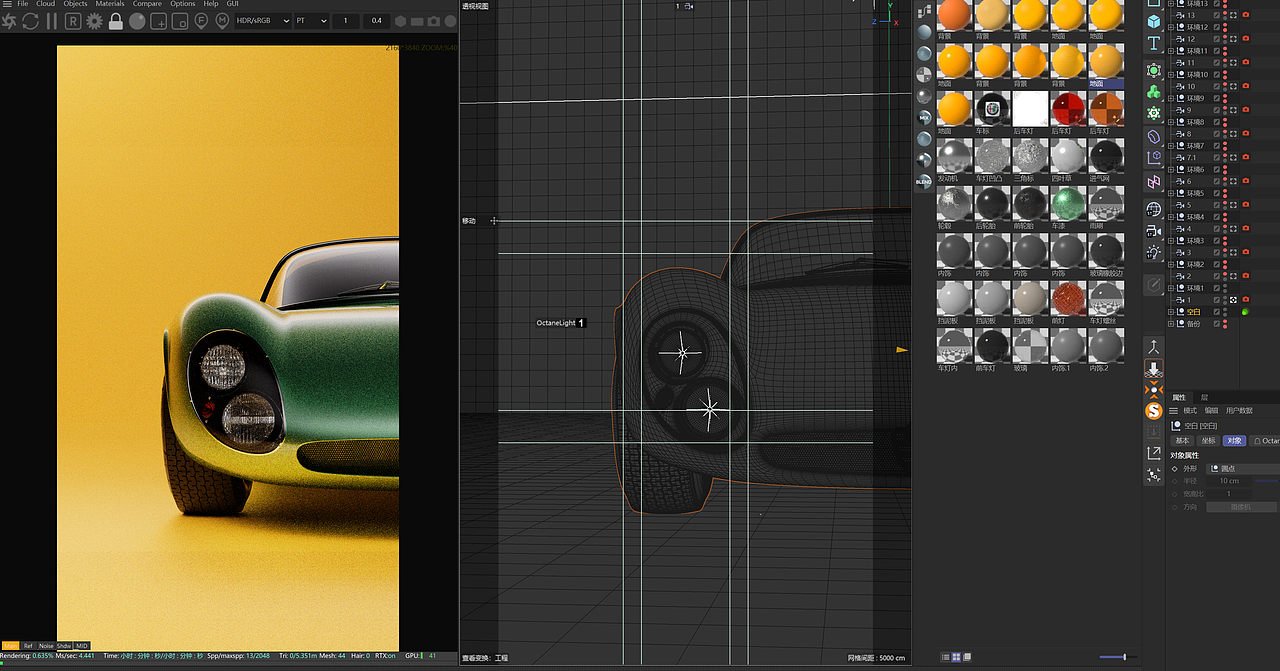Open the PT kernel dropdown
The width and height of the screenshot is (1280, 671).
[x=311, y=21]
